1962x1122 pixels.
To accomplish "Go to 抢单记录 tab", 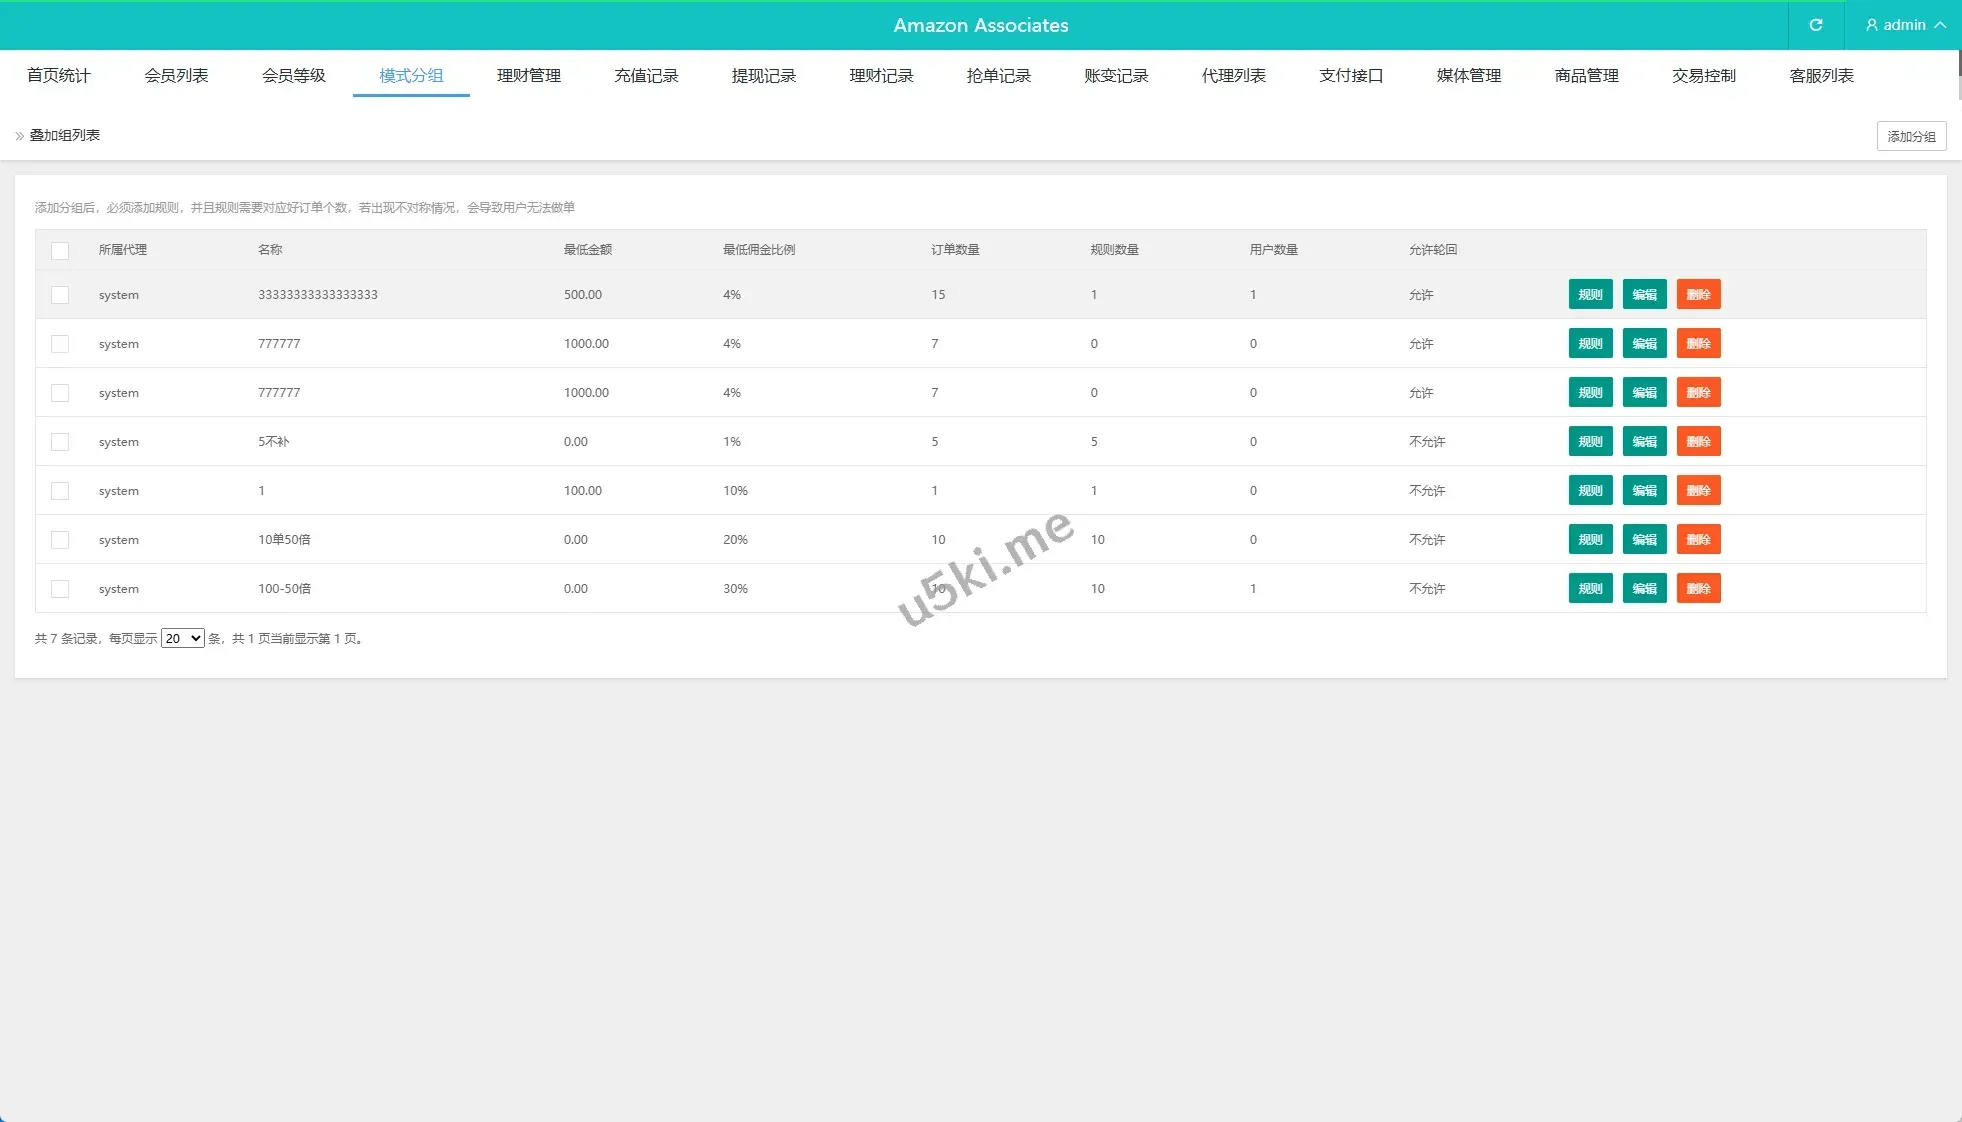I will click(998, 76).
